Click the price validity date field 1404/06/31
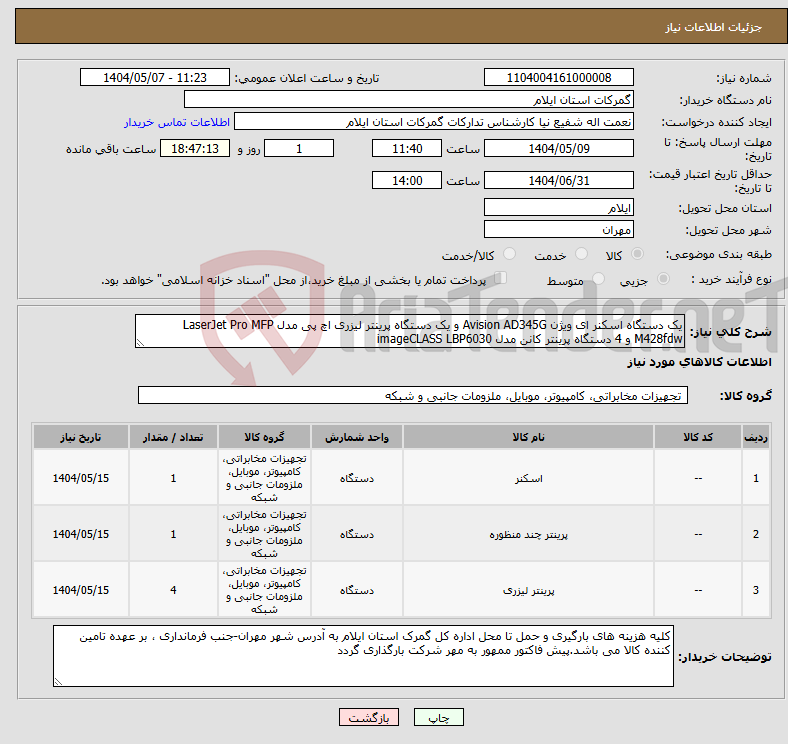The height and width of the screenshot is (744, 788). pyautogui.click(x=558, y=181)
